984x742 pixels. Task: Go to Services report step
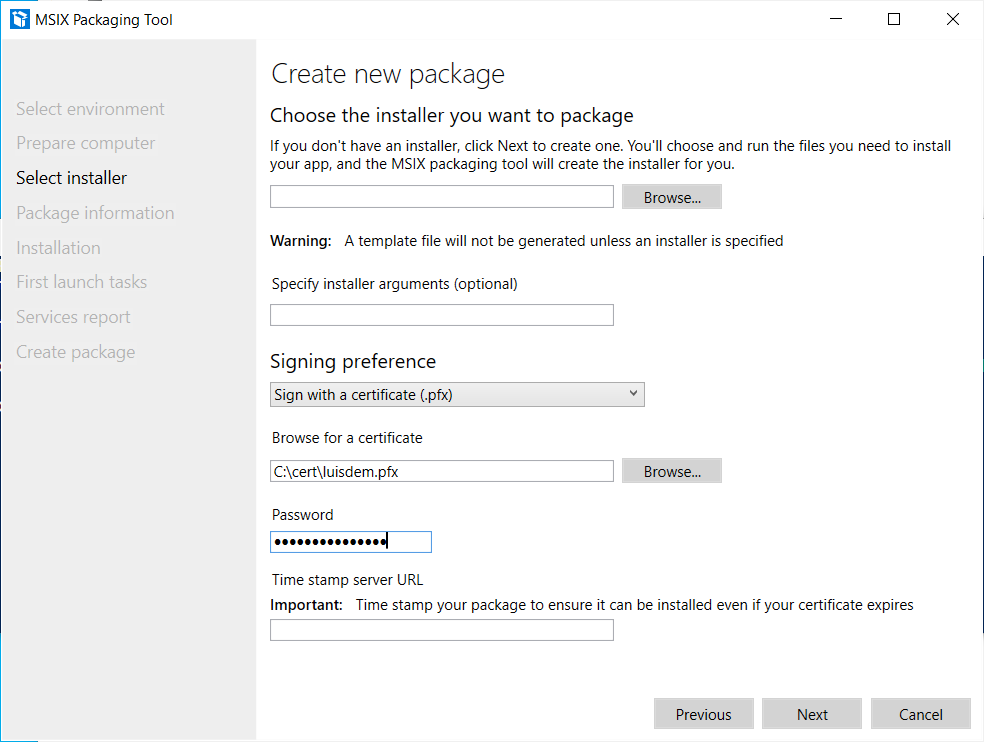73,317
